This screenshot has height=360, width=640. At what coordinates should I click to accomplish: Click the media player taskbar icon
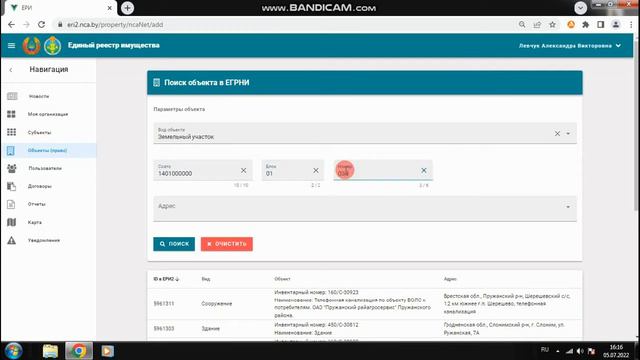click(108, 351)
